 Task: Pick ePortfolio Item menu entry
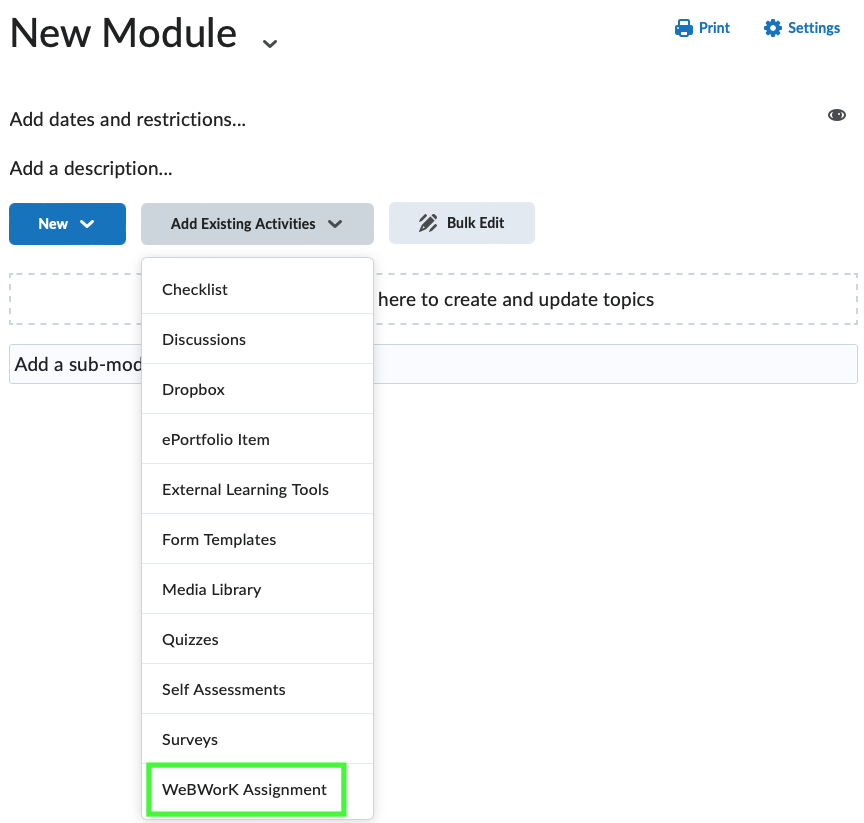pyautogui.click(x=257, y=440)
